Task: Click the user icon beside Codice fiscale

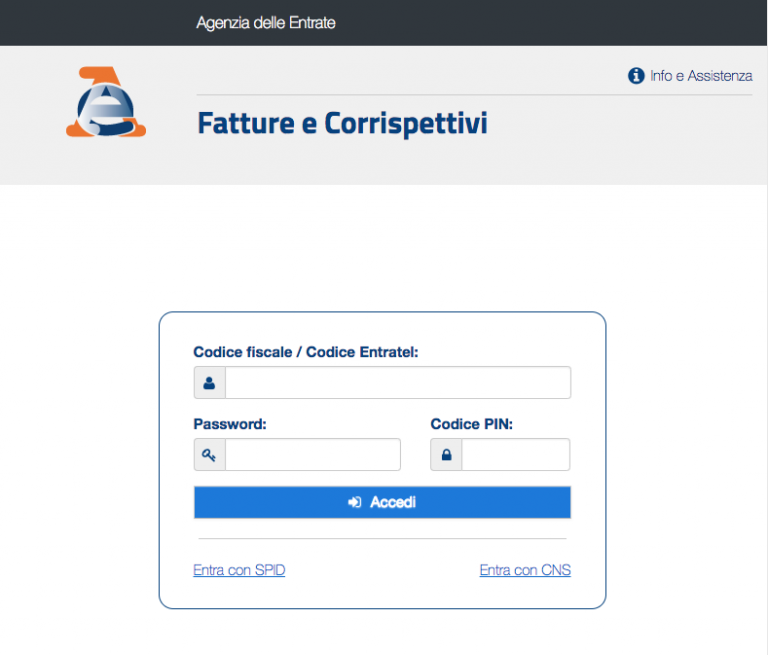Action: (x=210, y=383)
